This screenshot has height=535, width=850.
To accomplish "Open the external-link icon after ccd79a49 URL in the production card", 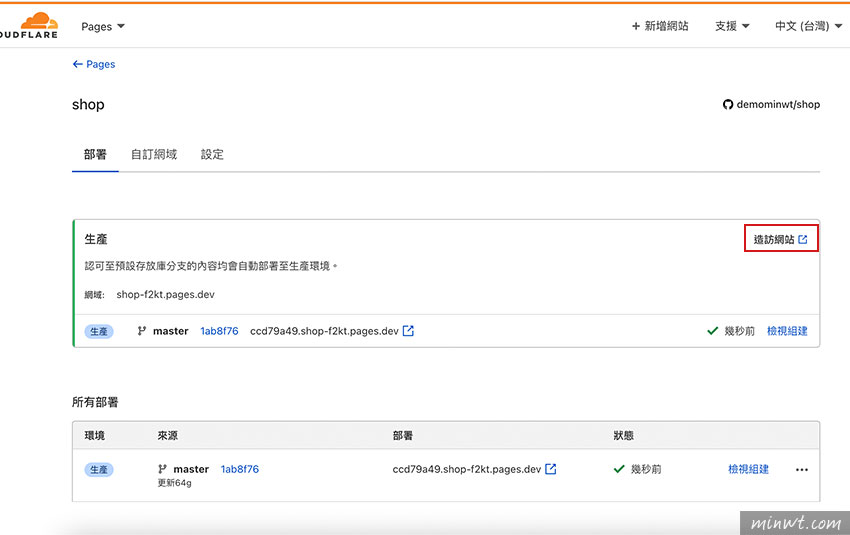I will point(408,331).
